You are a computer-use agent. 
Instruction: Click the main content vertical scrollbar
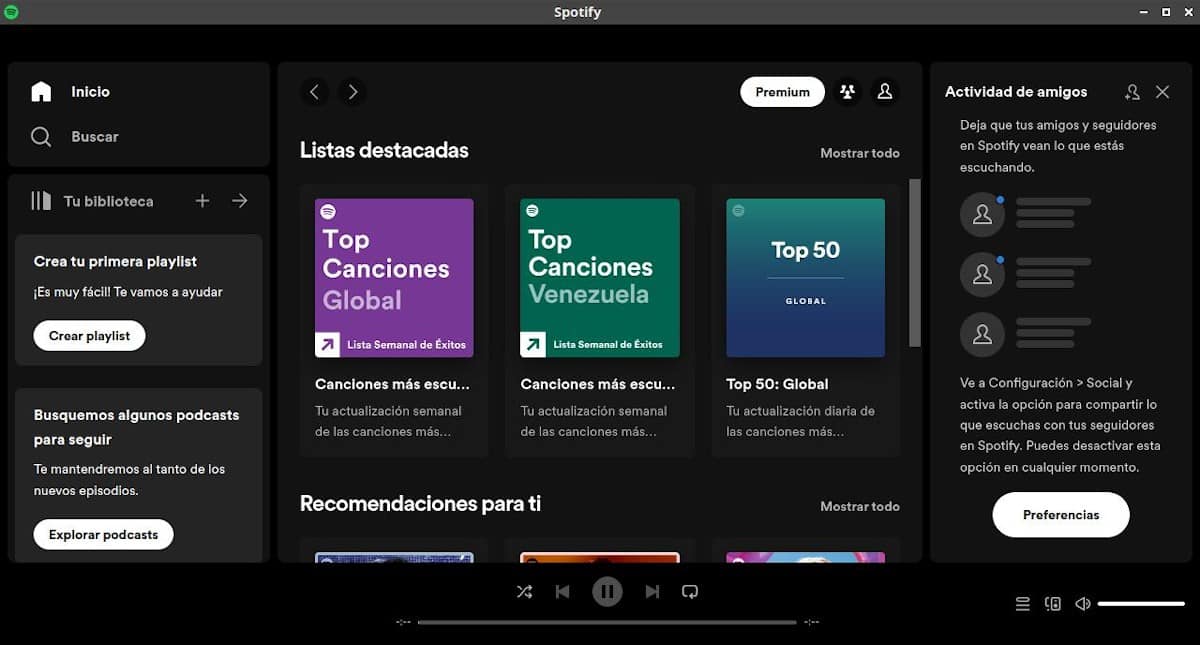pyautogui.click(x=915, y=263)
